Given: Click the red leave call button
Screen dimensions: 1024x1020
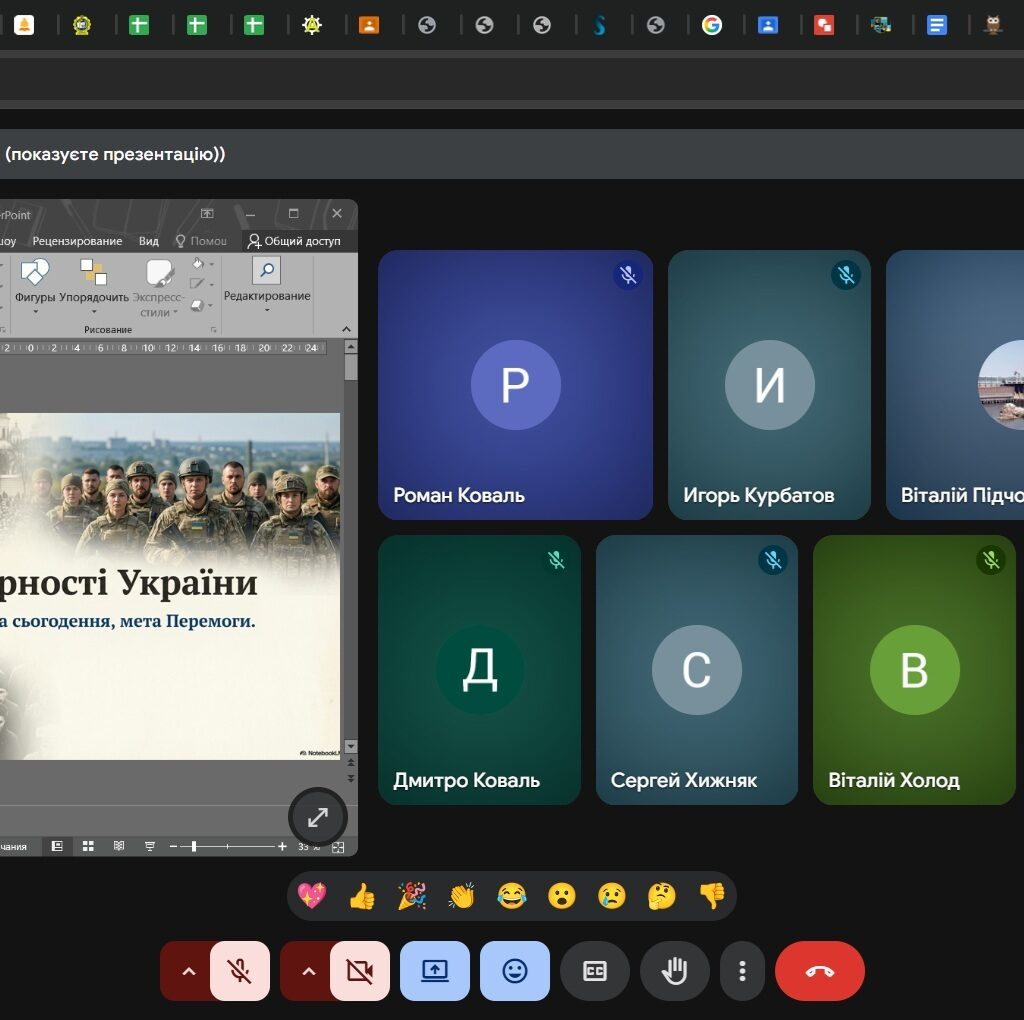Looking at the screenshot, I should coord(819,971).
